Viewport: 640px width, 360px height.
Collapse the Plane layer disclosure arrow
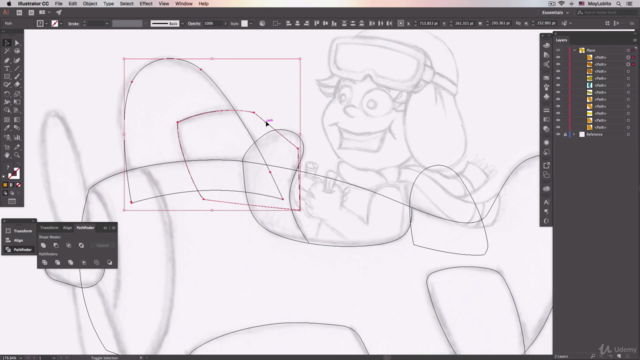click(574, 50)
